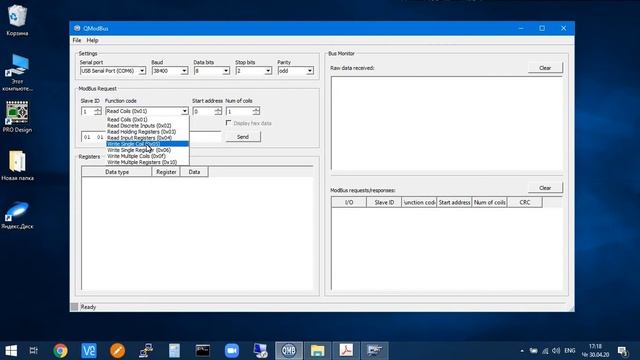Open the last pinned presentation app in taskbar
The image size is (640, 360).
coord(374,351)
